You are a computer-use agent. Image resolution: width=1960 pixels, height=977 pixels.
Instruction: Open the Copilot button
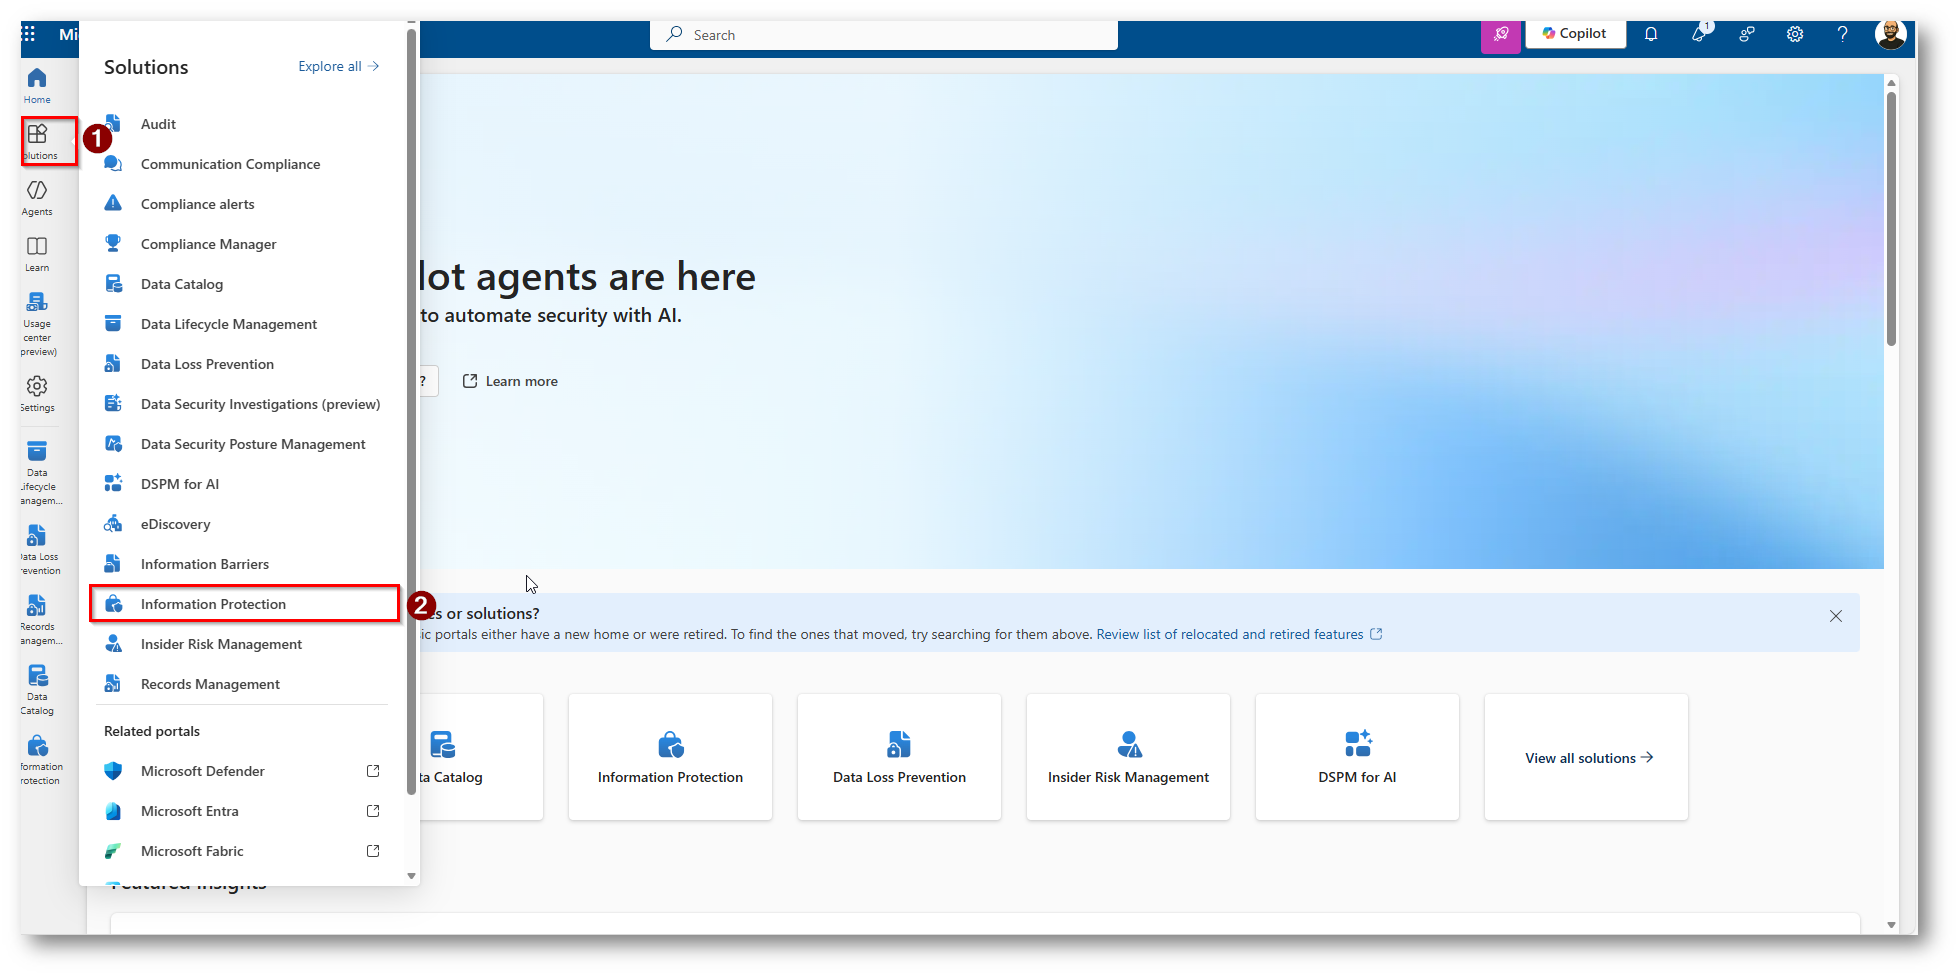tap(1575, 34)
